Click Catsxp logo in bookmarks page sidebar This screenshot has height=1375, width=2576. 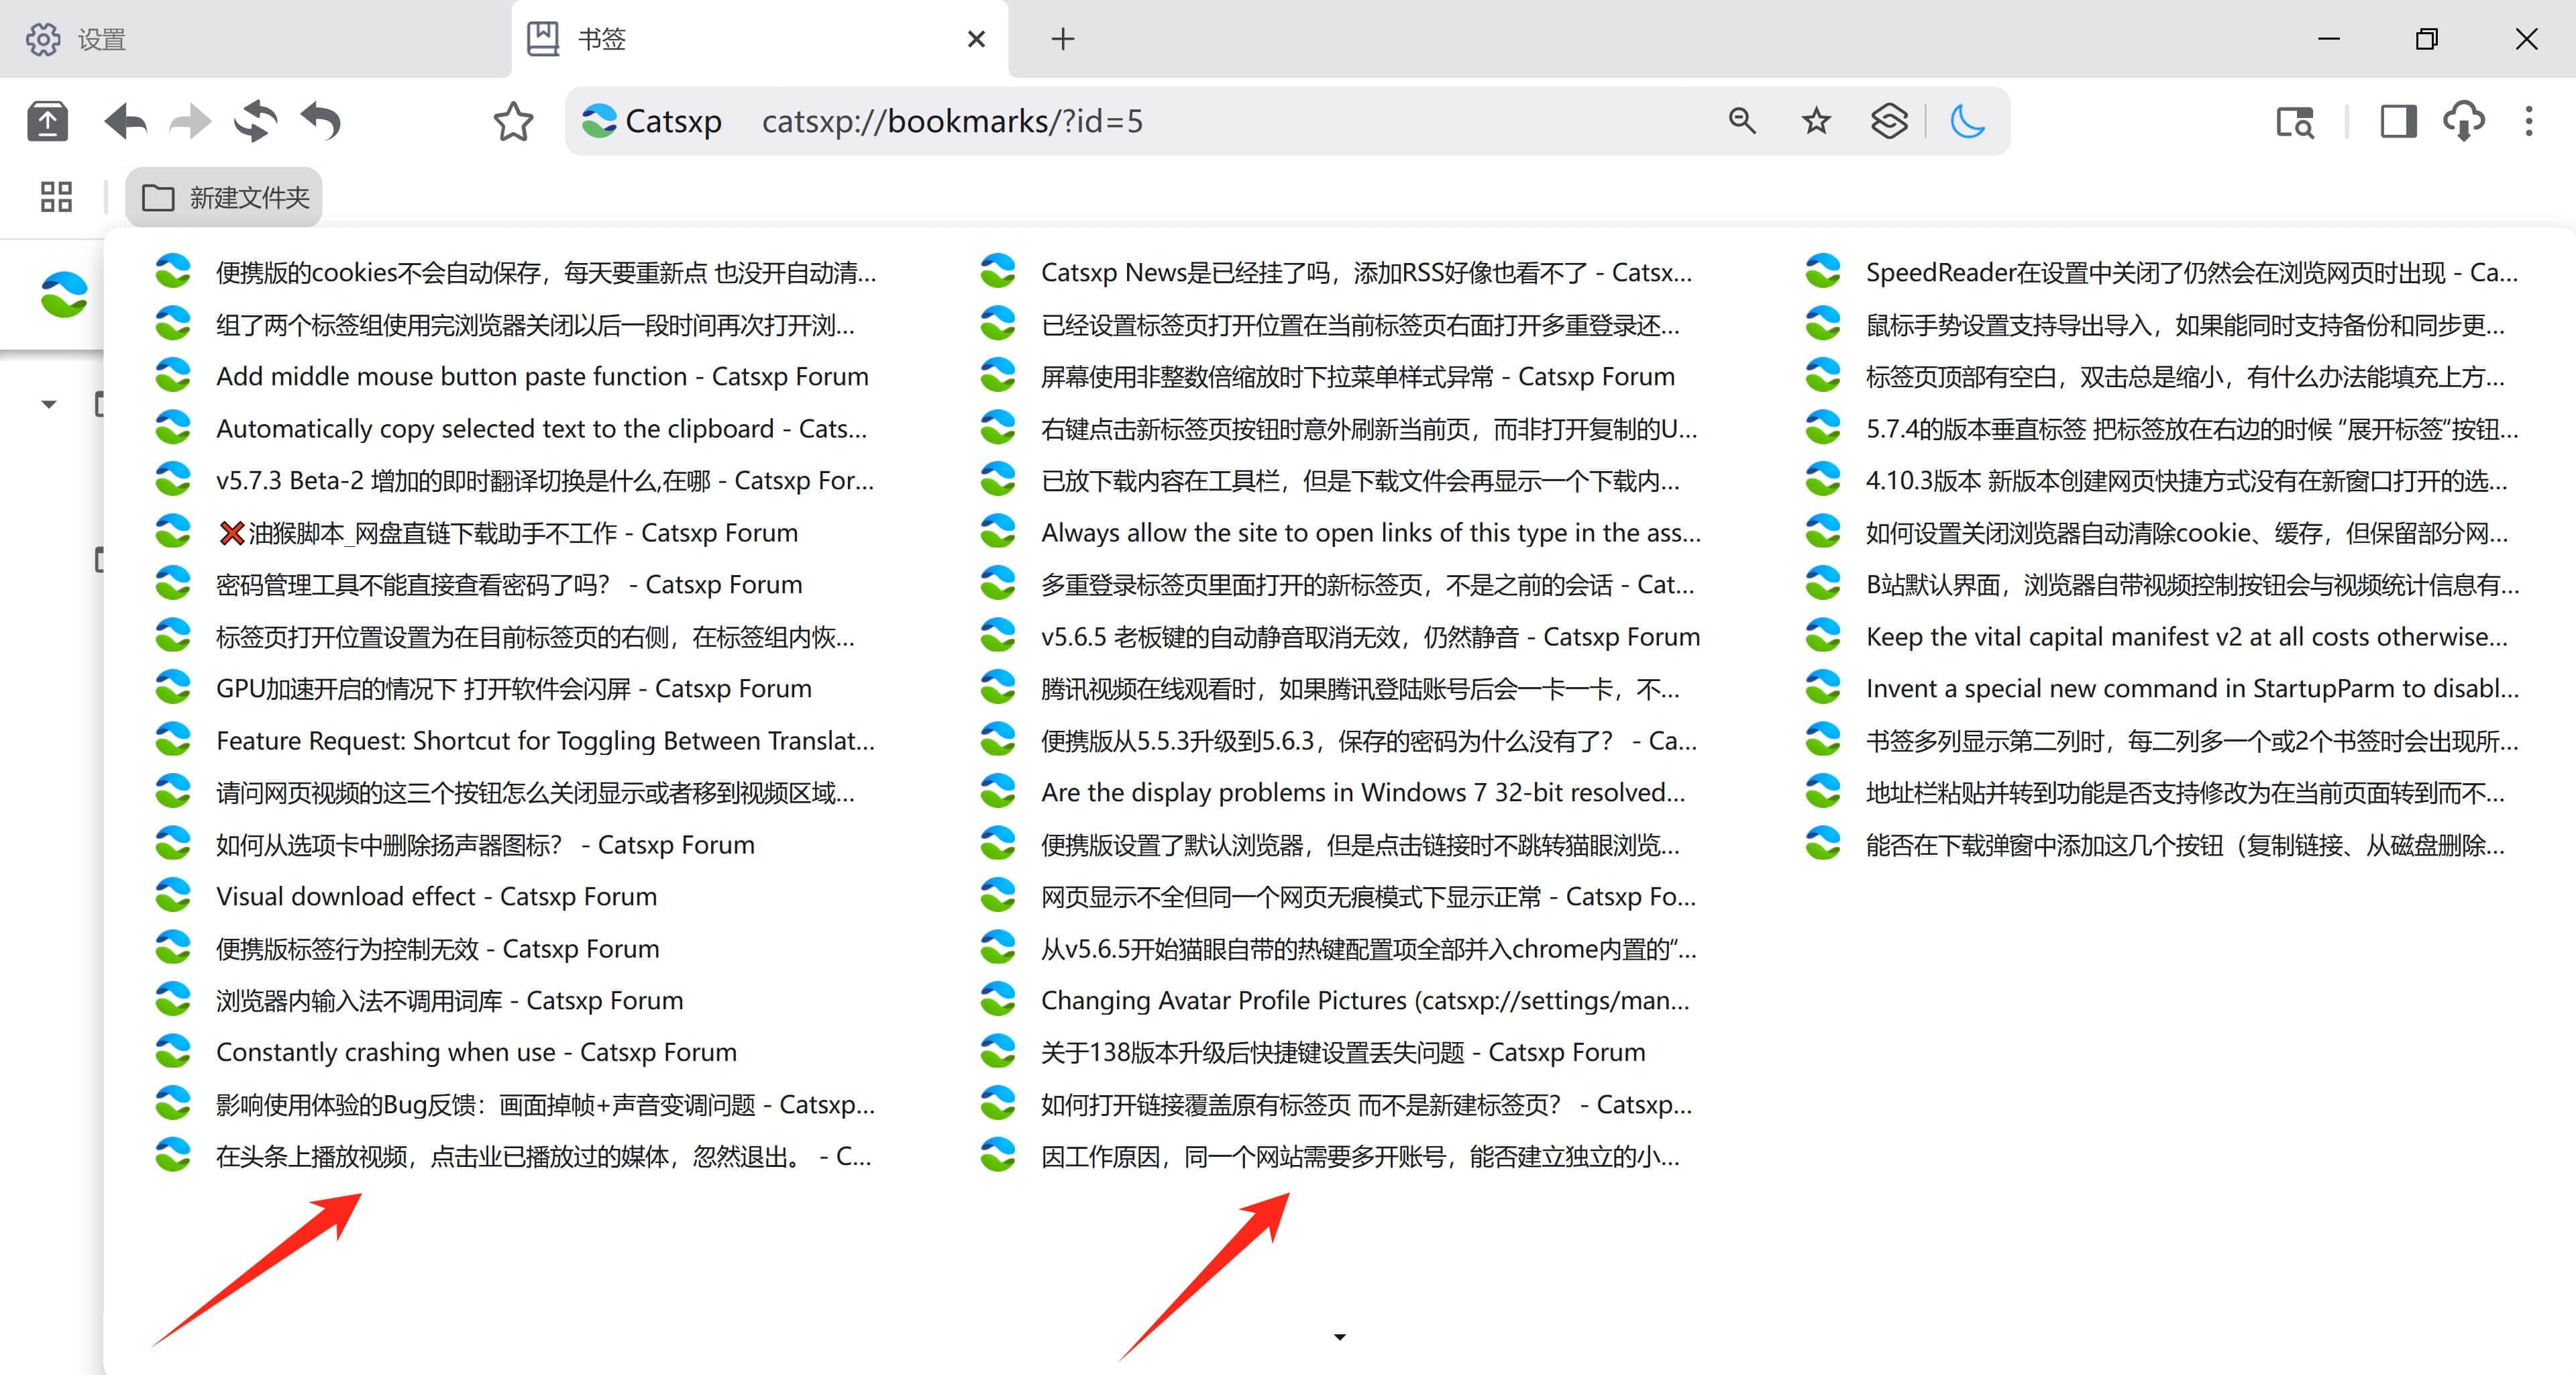pyautogui.click(x=64, y=294)
